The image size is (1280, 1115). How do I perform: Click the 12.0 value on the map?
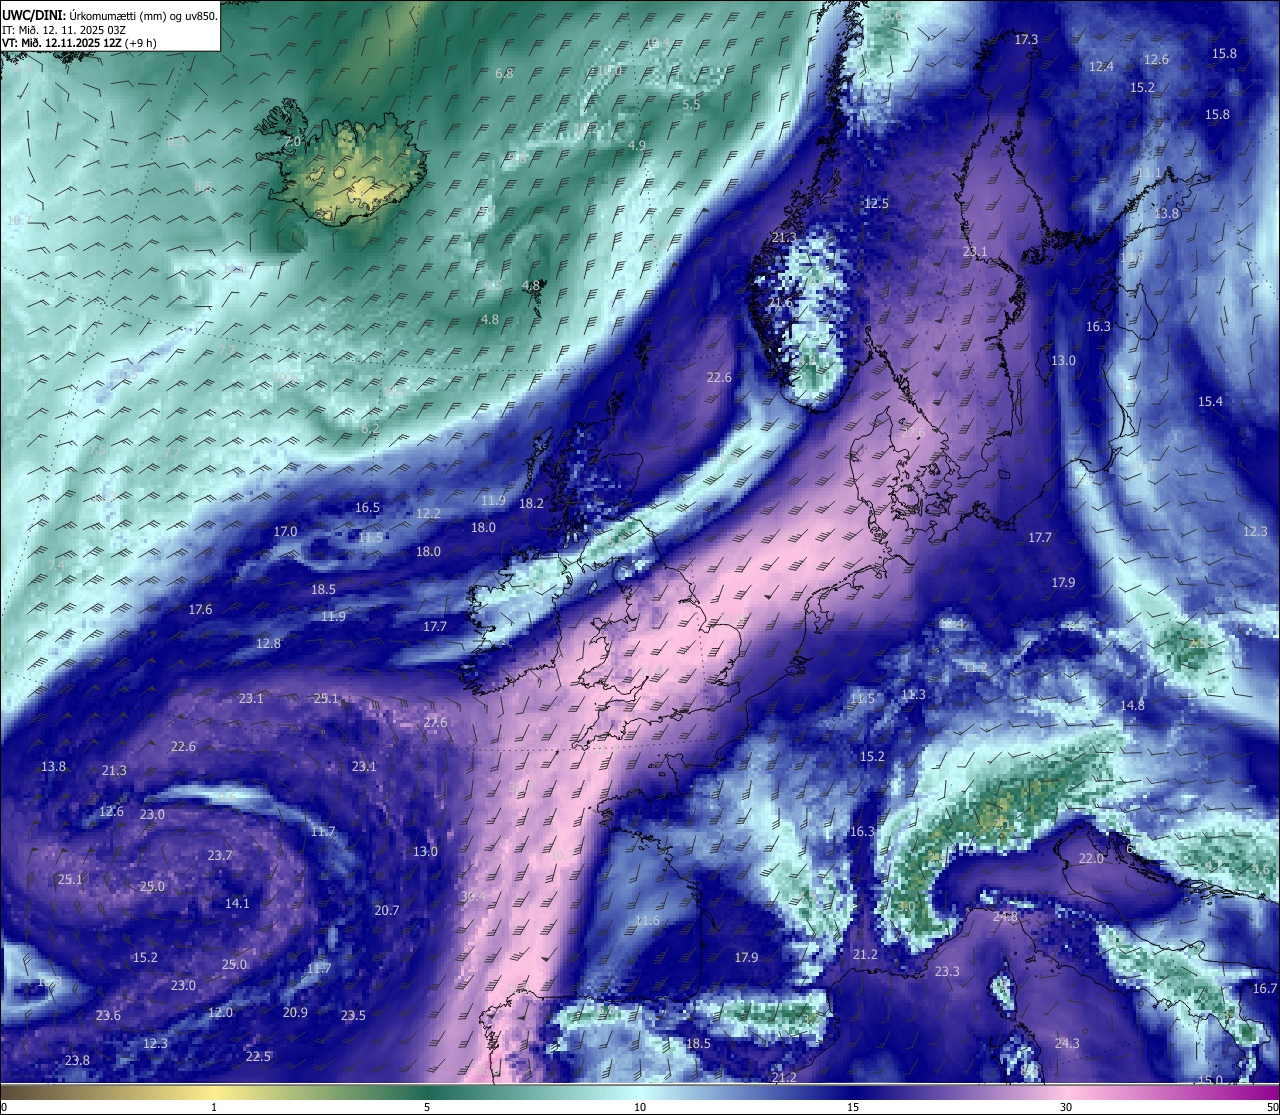click(x=220, y=1012)
